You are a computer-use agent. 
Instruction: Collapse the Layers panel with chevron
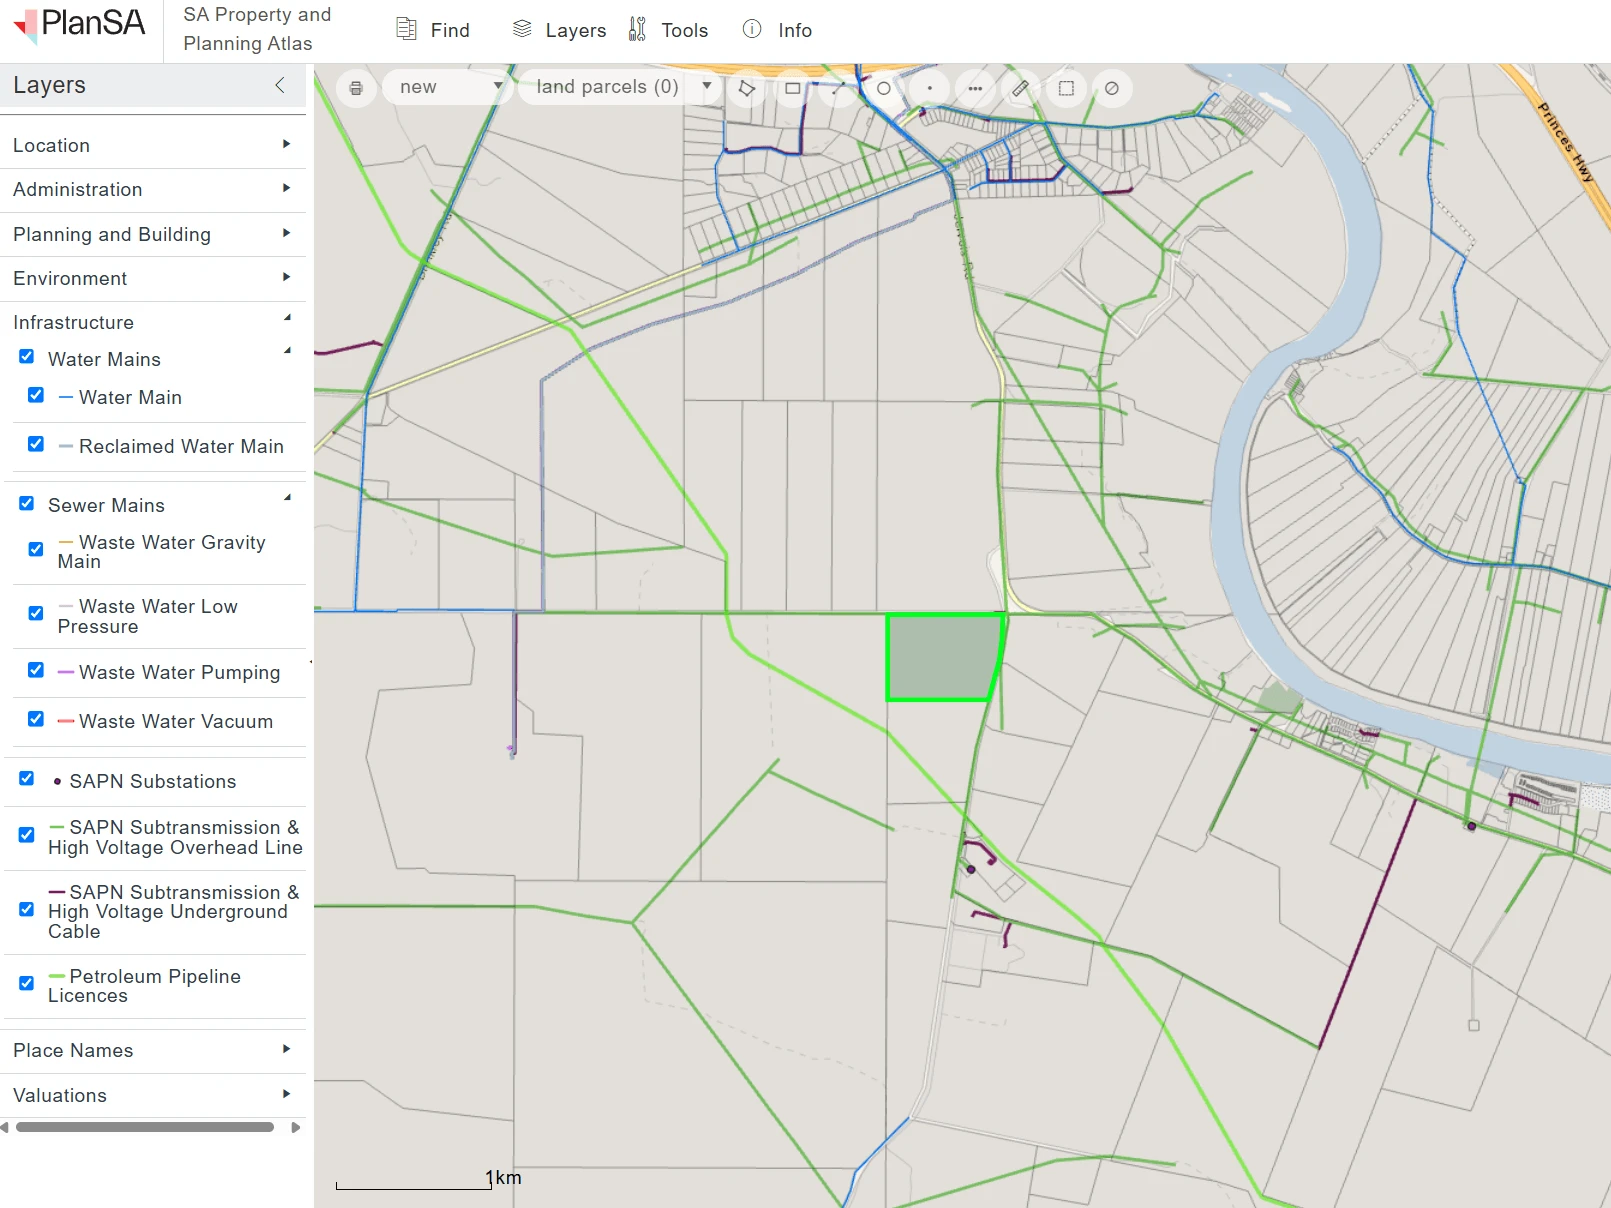280,85
